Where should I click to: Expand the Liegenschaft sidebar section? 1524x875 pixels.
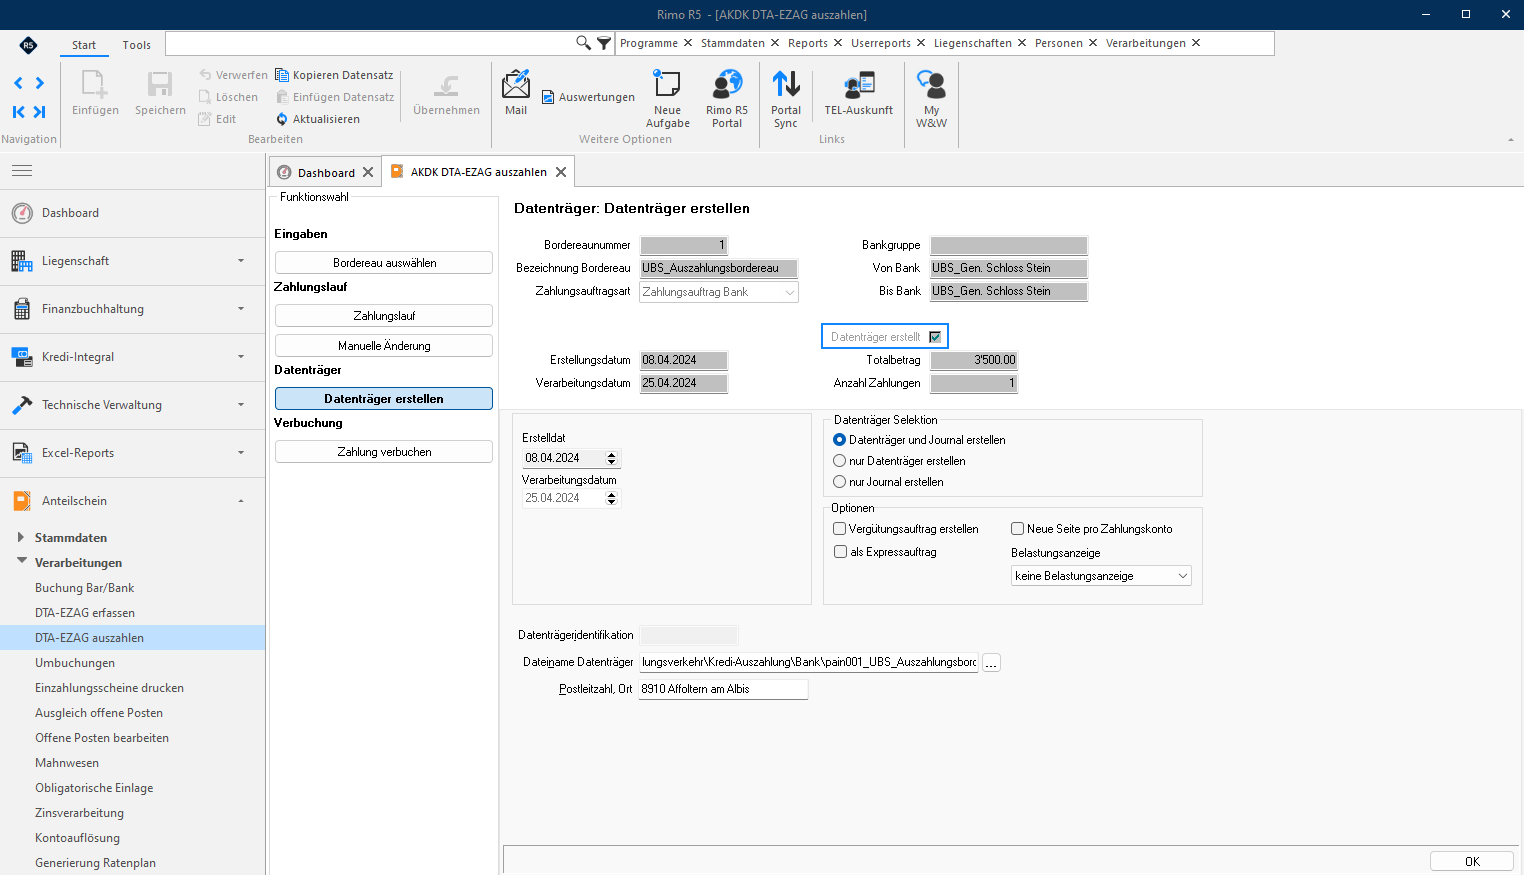(x=132, y=261)
